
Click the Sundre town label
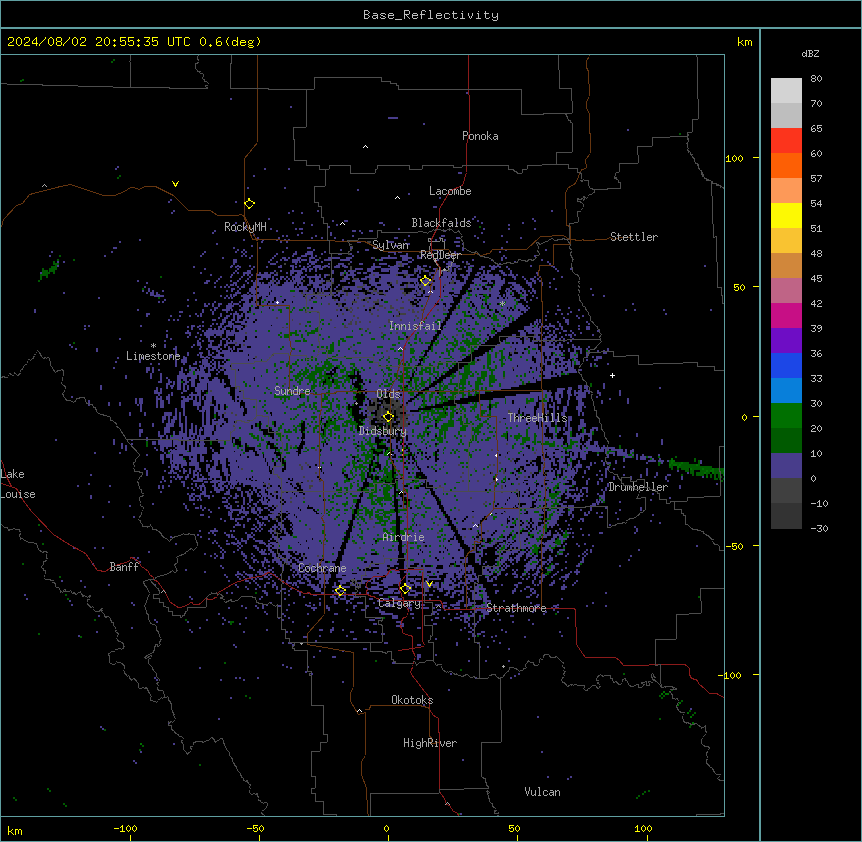click(x=292, y=391)
